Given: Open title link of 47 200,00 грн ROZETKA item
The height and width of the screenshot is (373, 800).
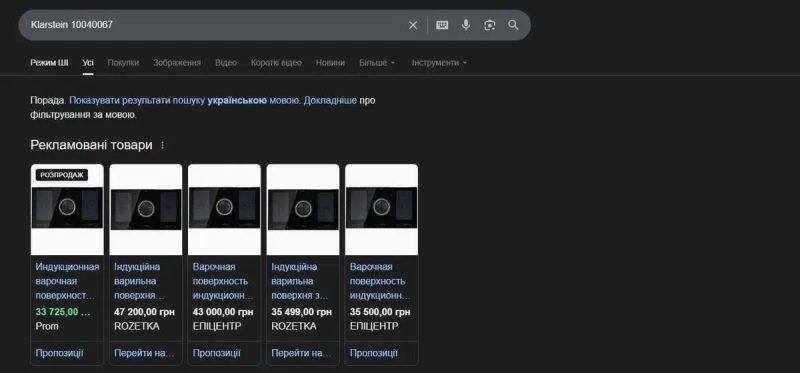Looking at the screenshot, I should click(139, 281).
